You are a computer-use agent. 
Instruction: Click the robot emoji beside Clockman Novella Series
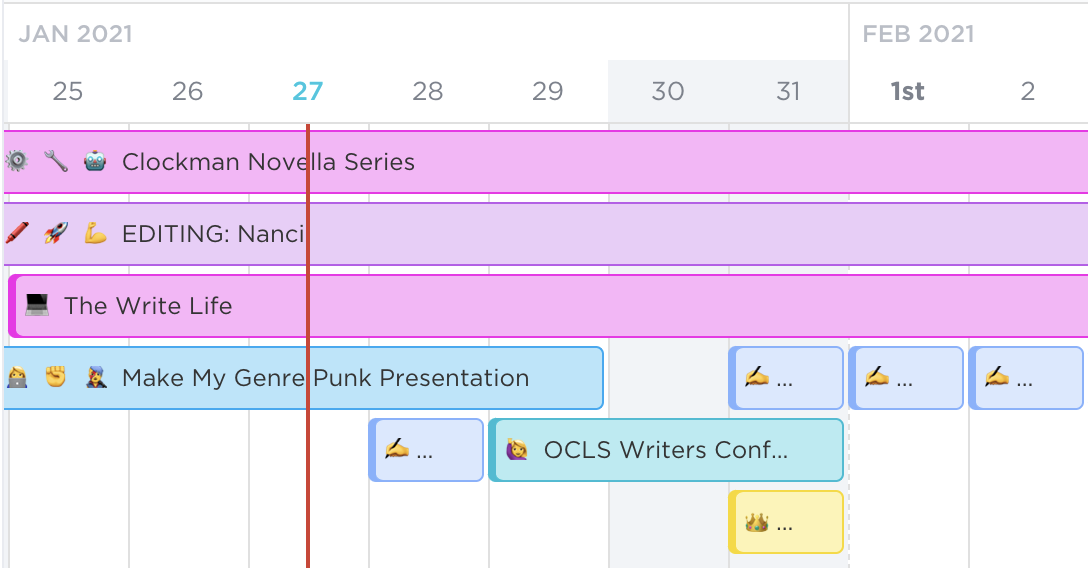click(x=95, y=162)
